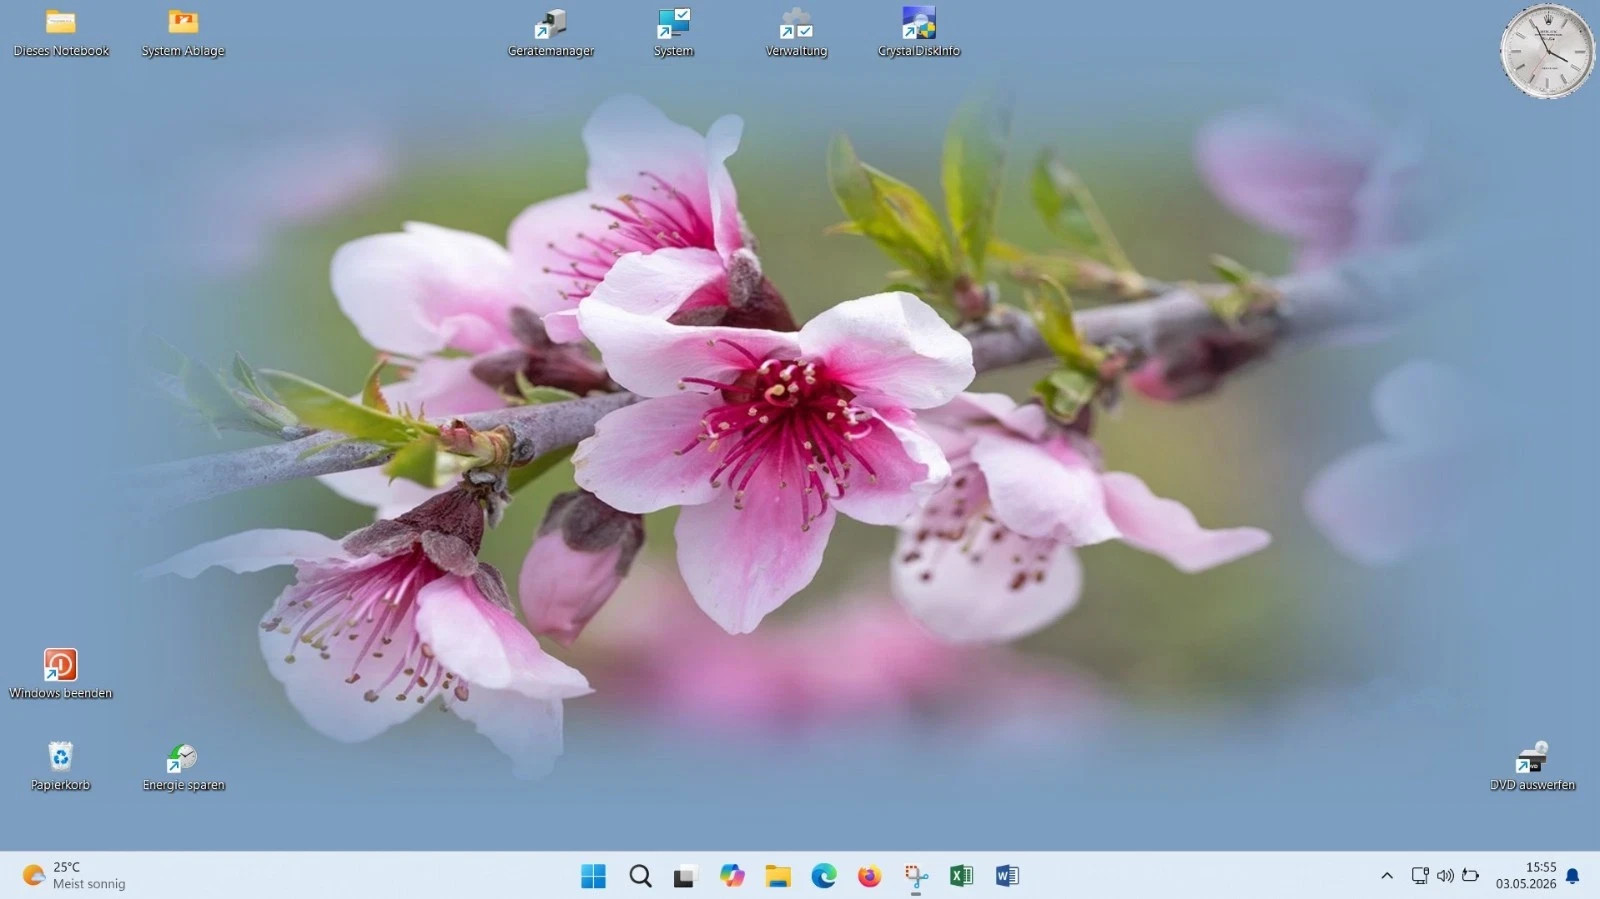Select the DVD auswerfen shortcut icon
1600x899 pixels.
pyautogui.click(x=1532, y=766)
